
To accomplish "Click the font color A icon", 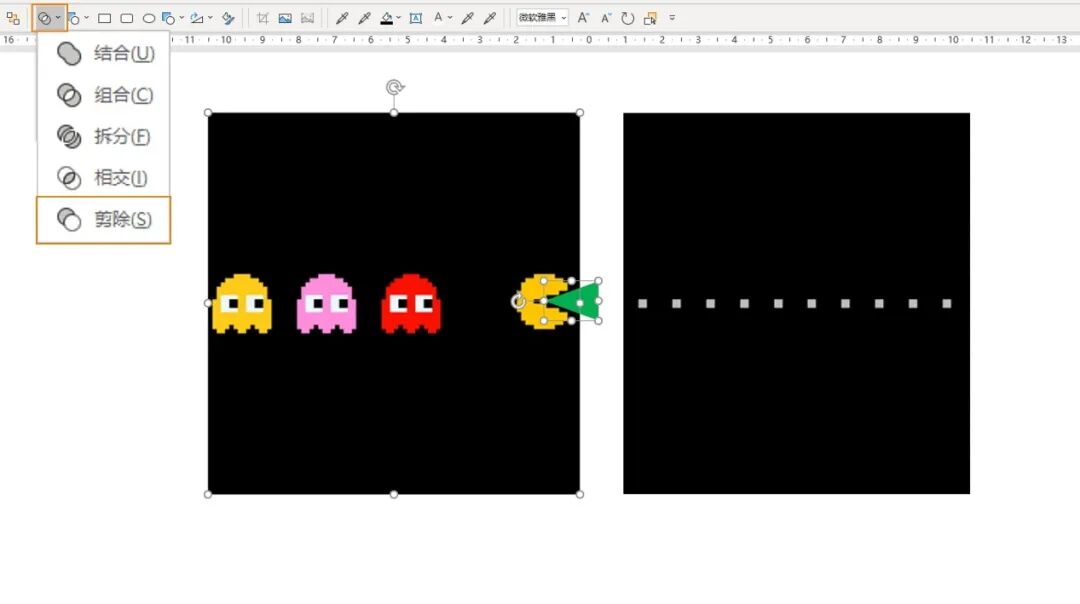I will pyautogui.click(x=438, y=18).
